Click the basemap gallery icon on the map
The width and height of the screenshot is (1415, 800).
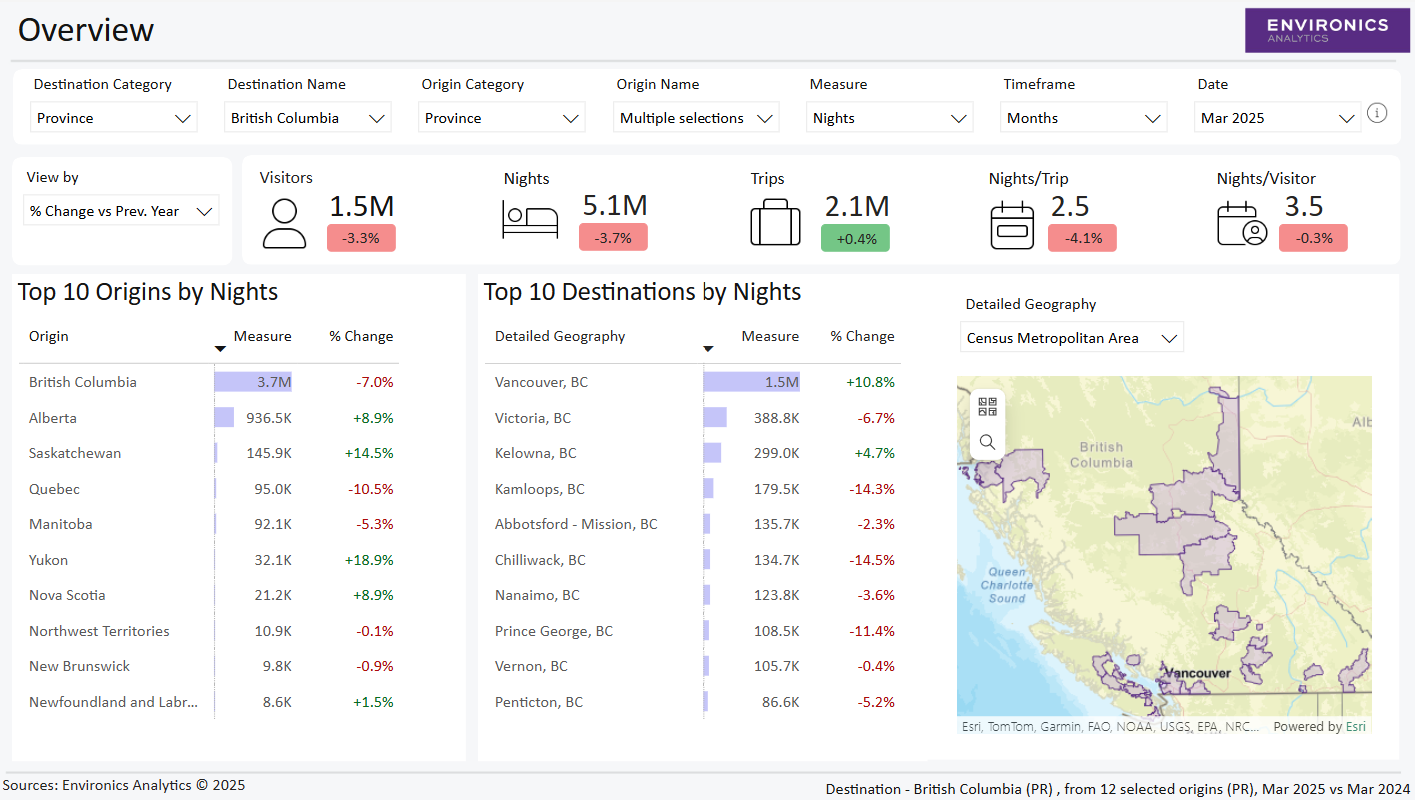point(987,406)
